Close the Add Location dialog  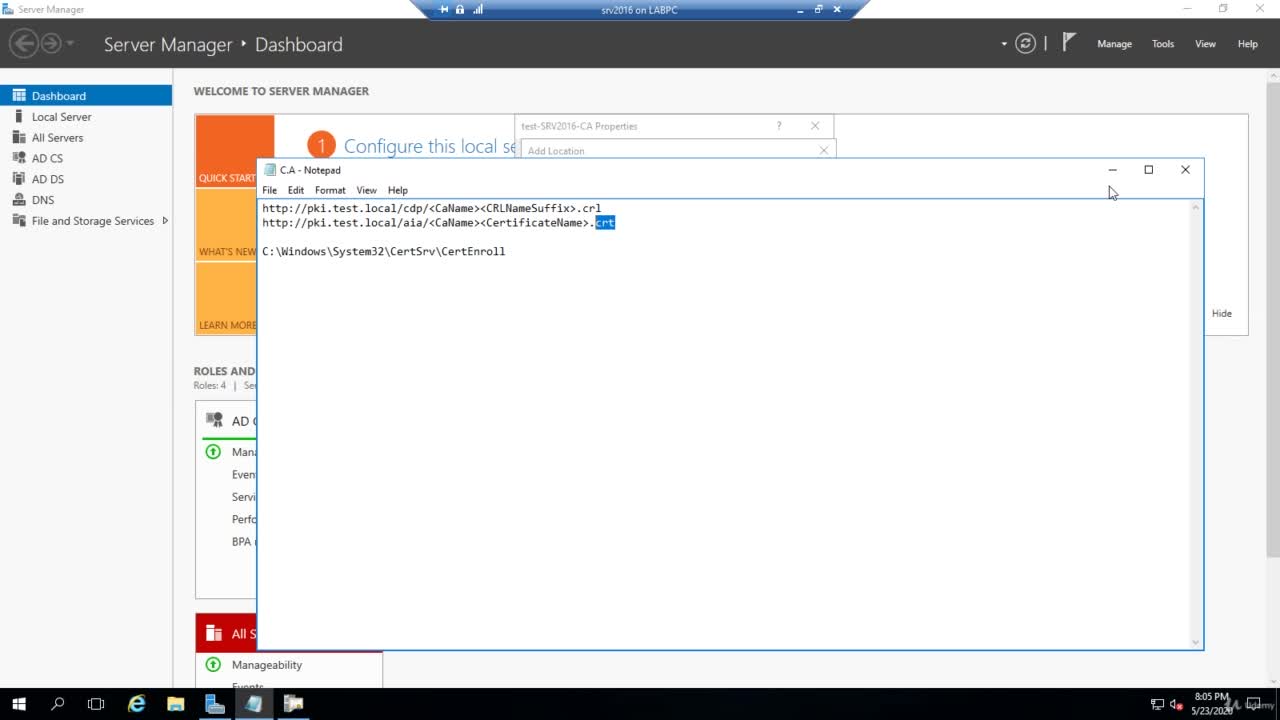(x=824, y=150)
